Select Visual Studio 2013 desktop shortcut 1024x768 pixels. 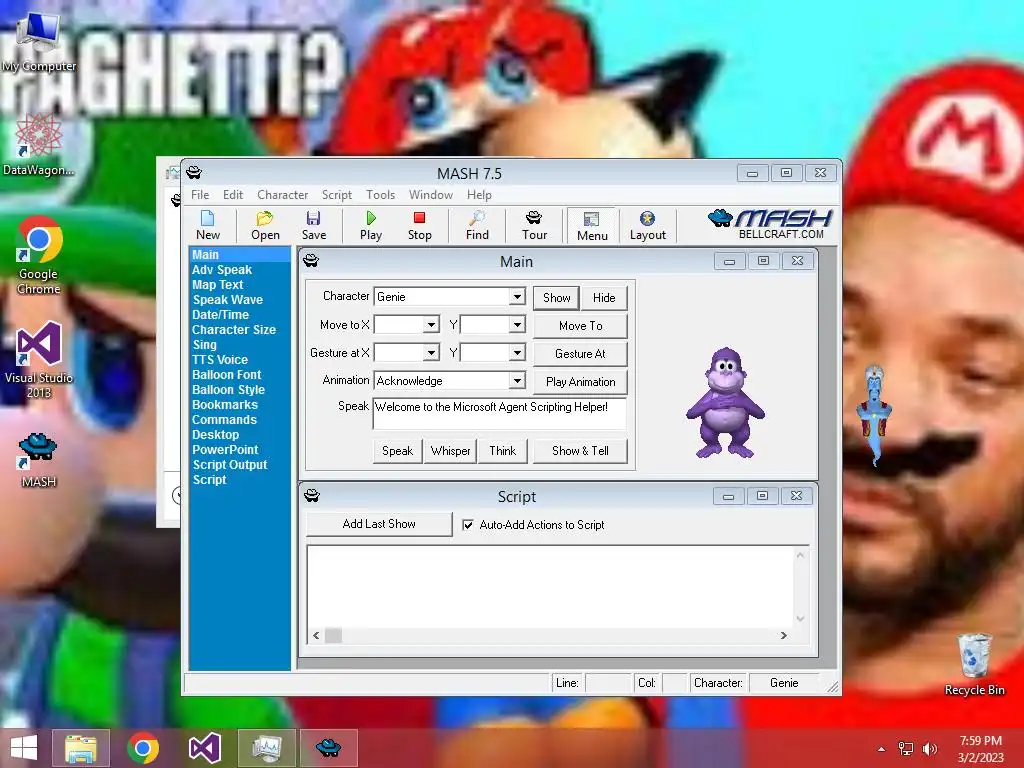pos(39,360)
